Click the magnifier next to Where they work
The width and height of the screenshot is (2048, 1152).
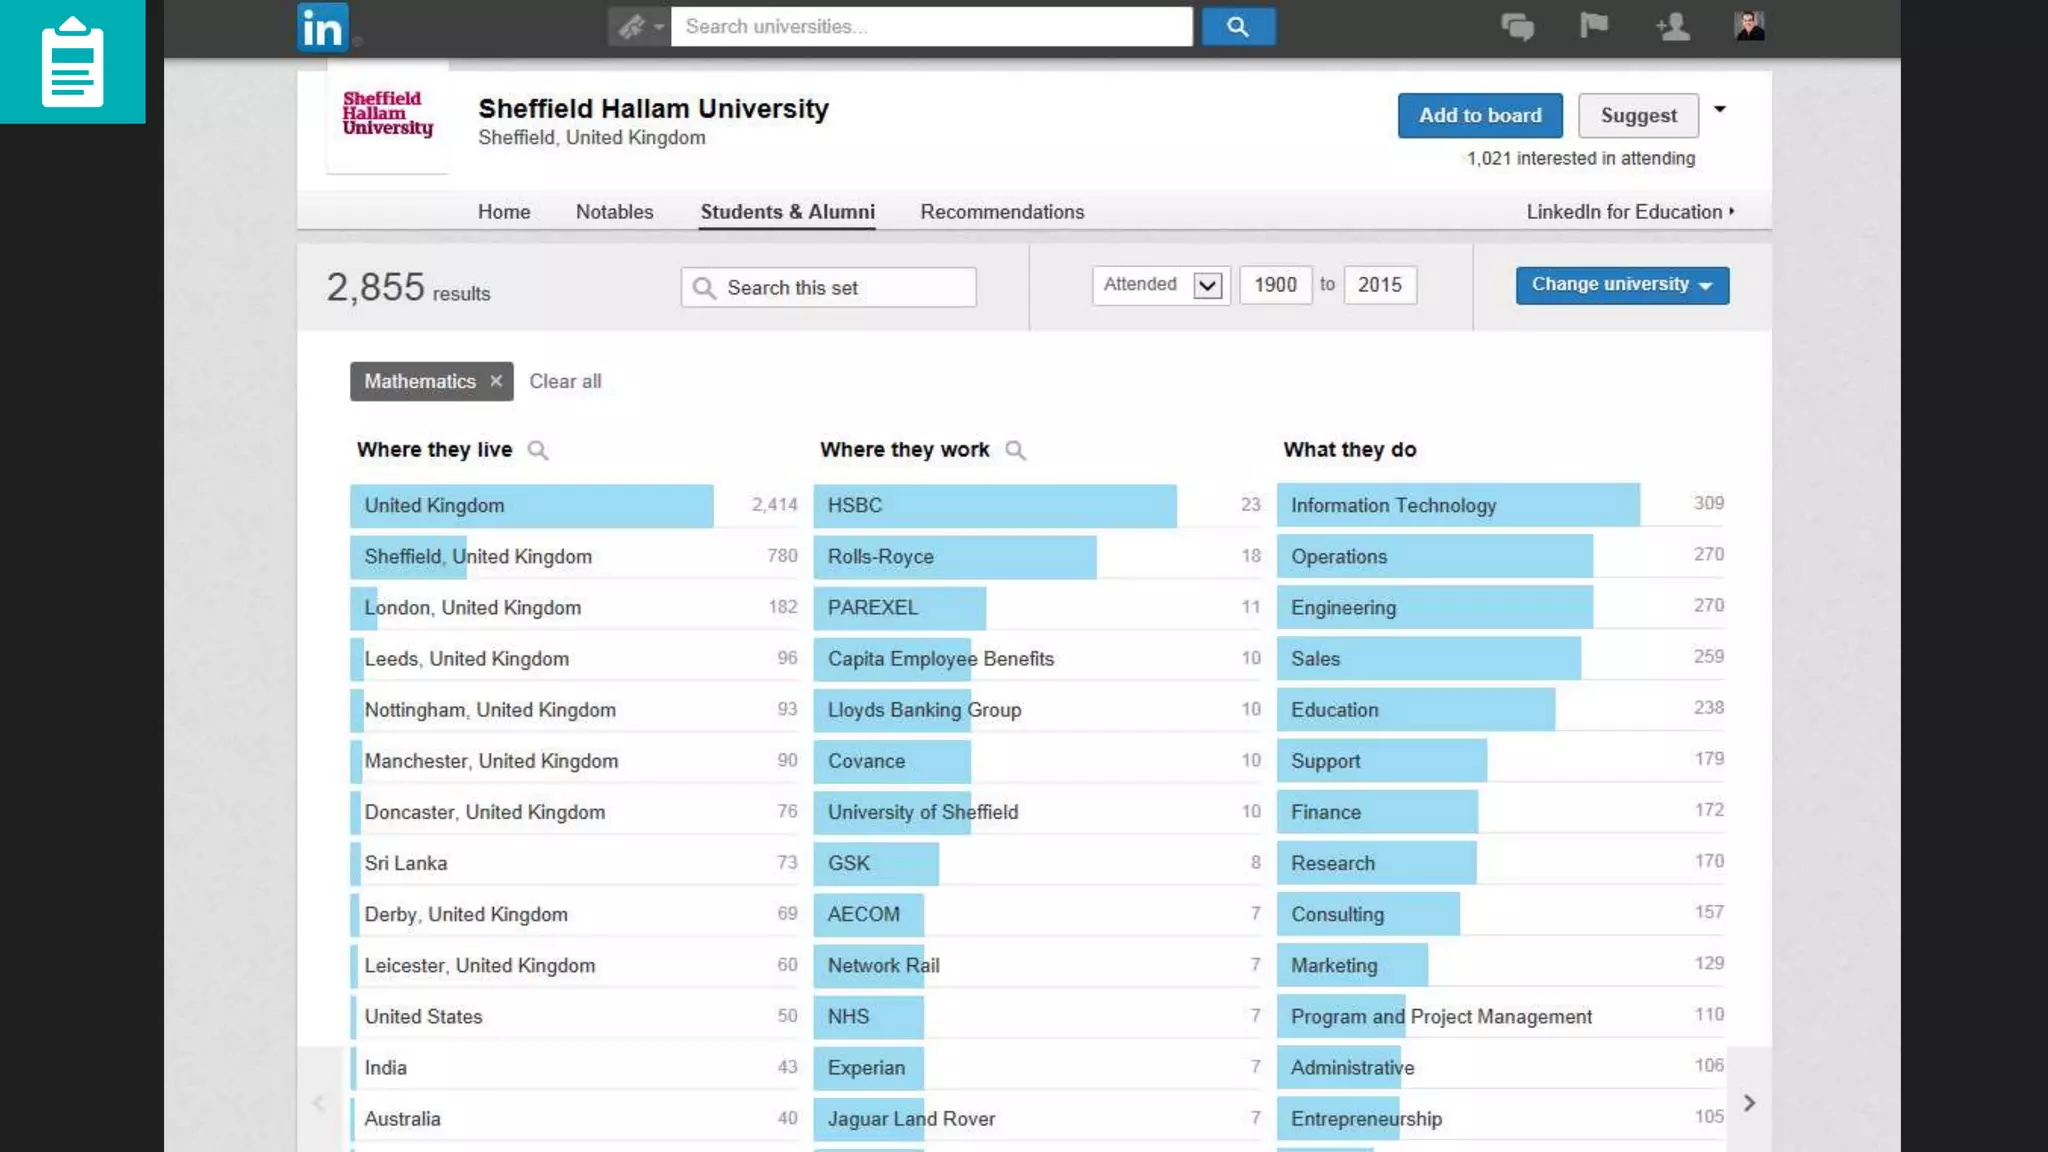pos(1015,450)
